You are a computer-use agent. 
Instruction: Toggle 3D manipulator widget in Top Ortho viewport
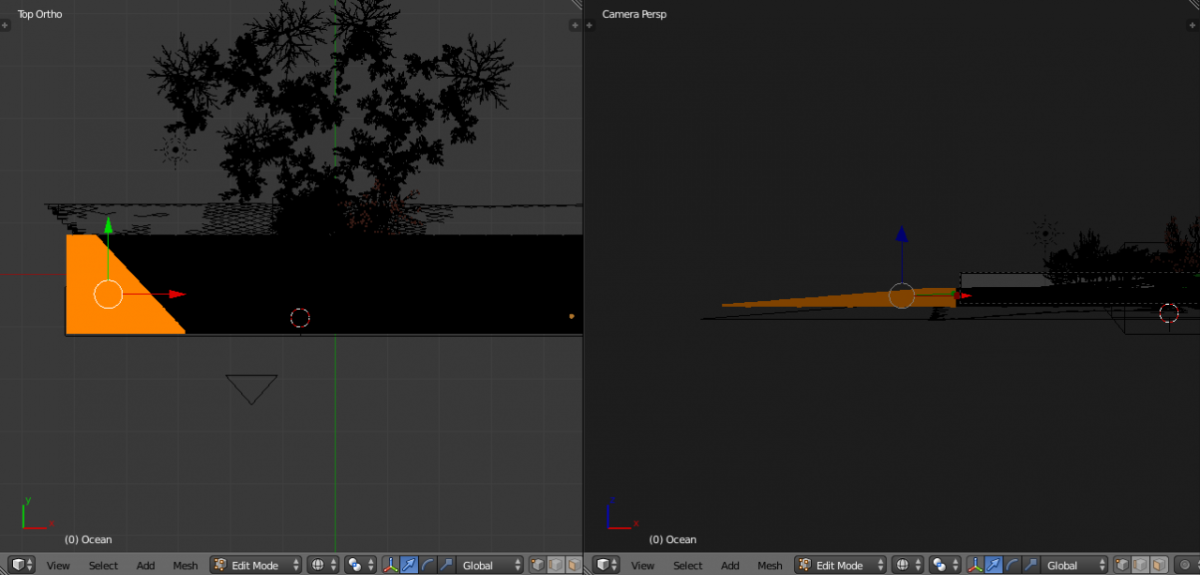click(x=390, y=565)
